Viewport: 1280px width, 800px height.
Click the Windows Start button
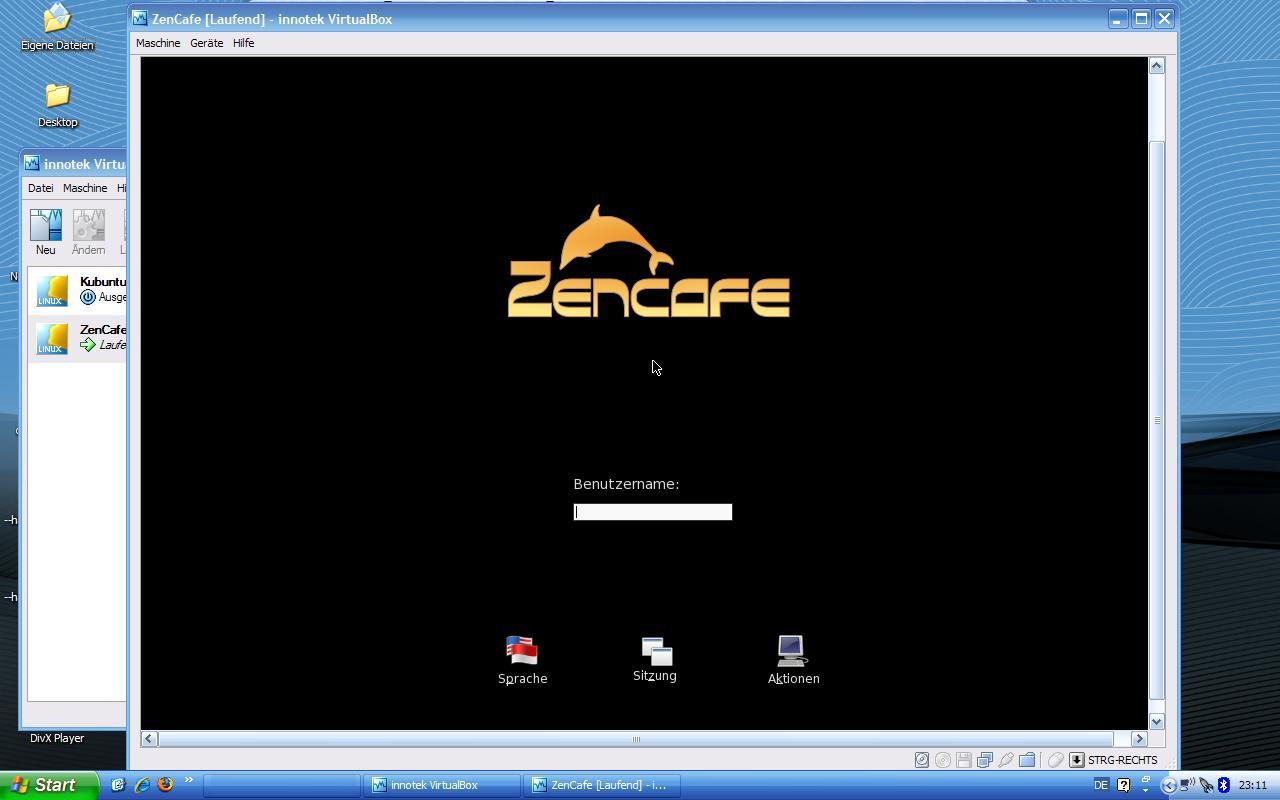click(x=49, y=785)
